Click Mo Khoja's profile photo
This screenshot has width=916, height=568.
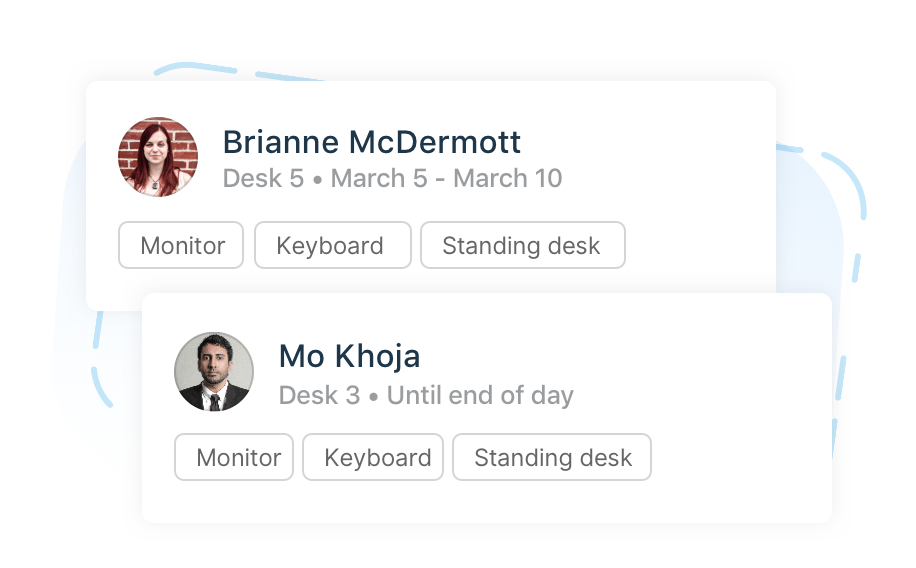pos(214,372)
